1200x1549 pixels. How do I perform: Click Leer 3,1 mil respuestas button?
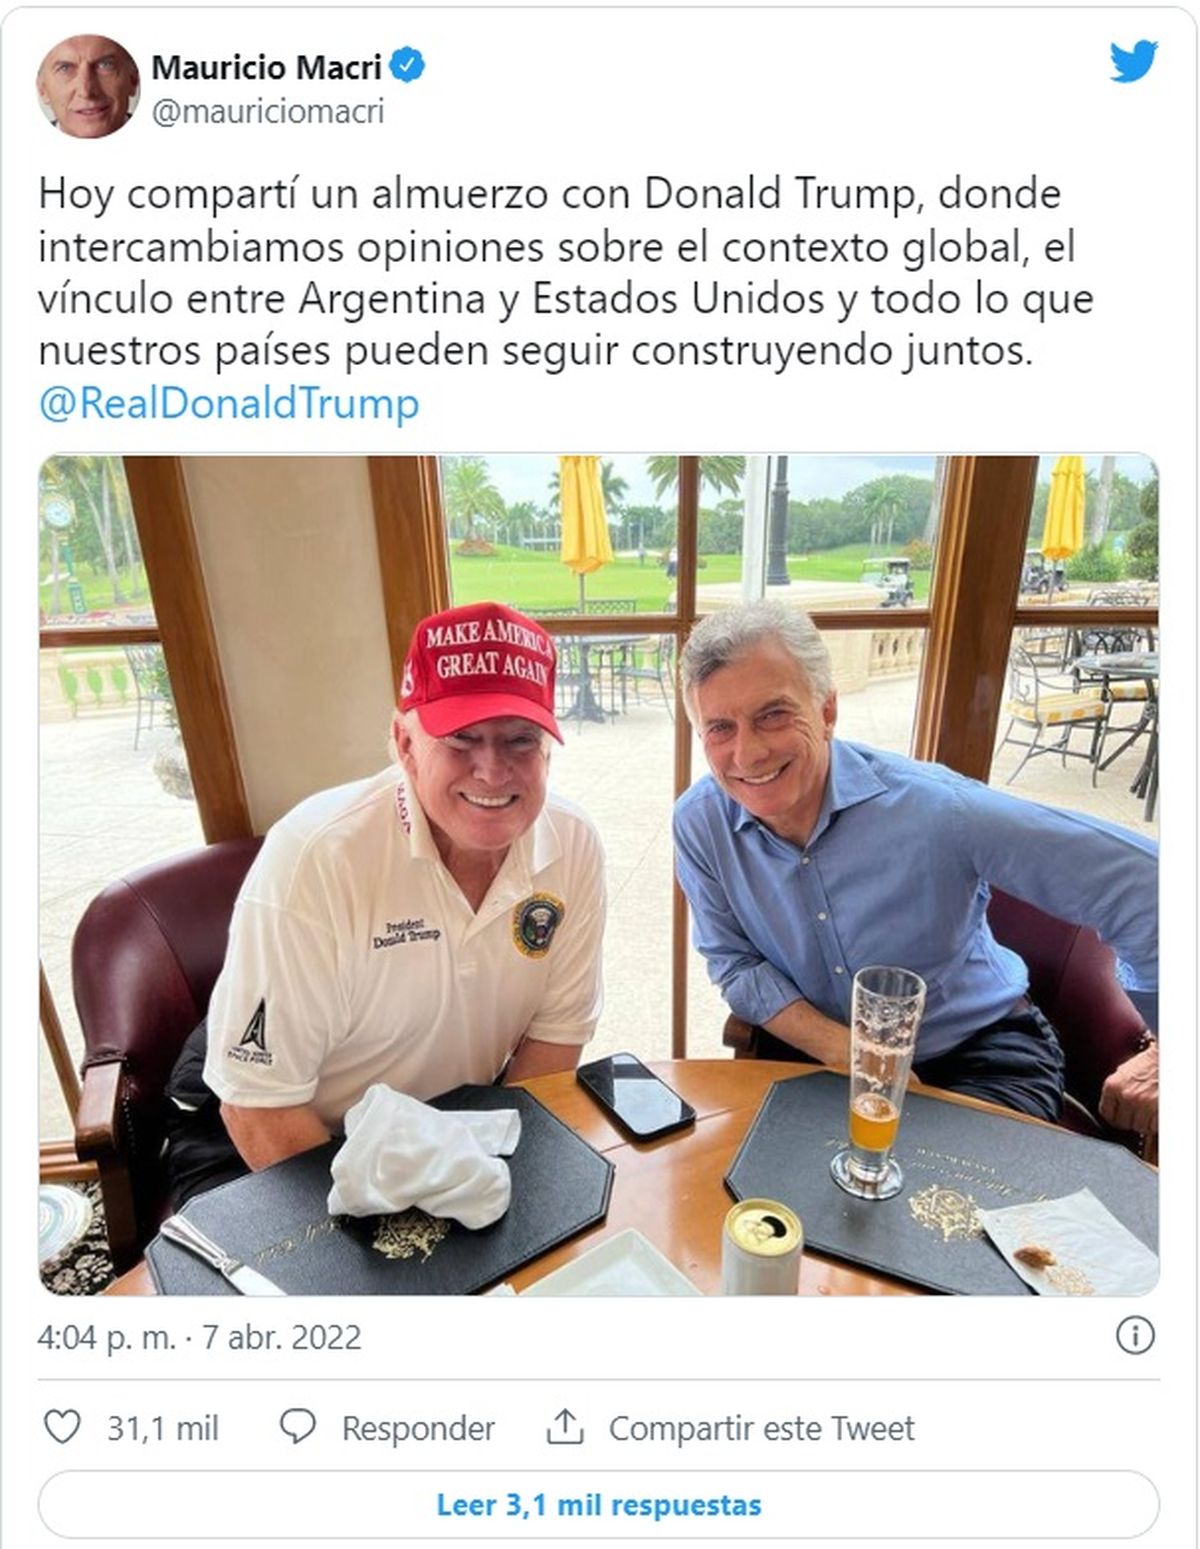(x=599, y=1504)
